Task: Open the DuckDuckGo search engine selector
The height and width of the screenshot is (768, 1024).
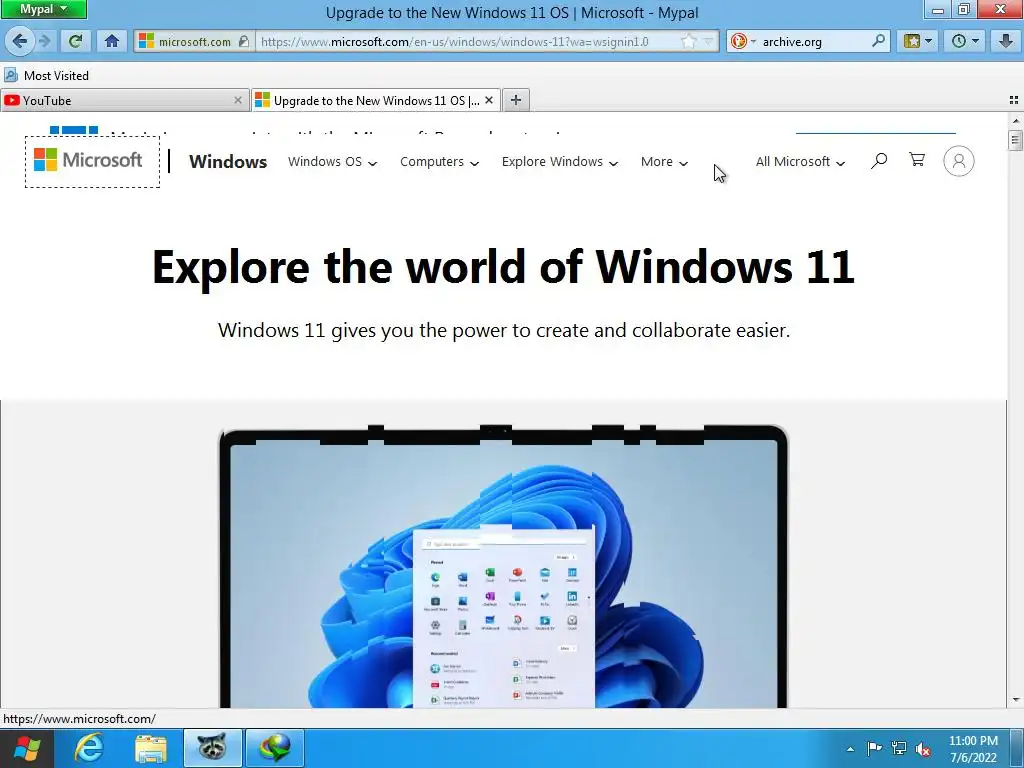Action: (x=743, y=42)
